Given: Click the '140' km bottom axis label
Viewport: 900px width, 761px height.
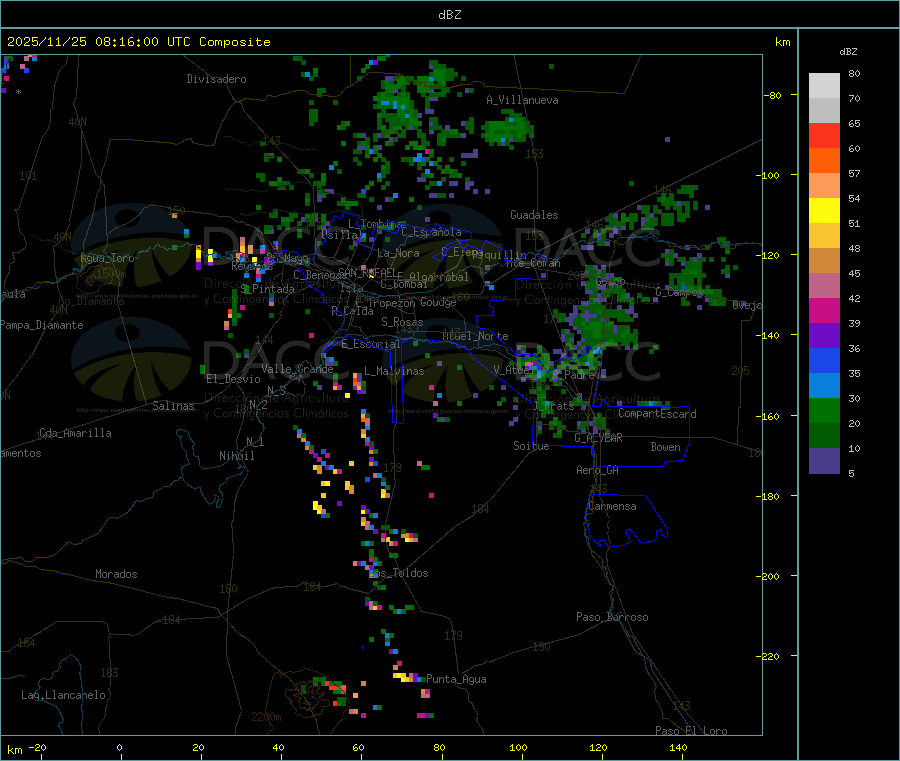Looking at the screenshot, I should pyautogui.click(x=678, y=748).
